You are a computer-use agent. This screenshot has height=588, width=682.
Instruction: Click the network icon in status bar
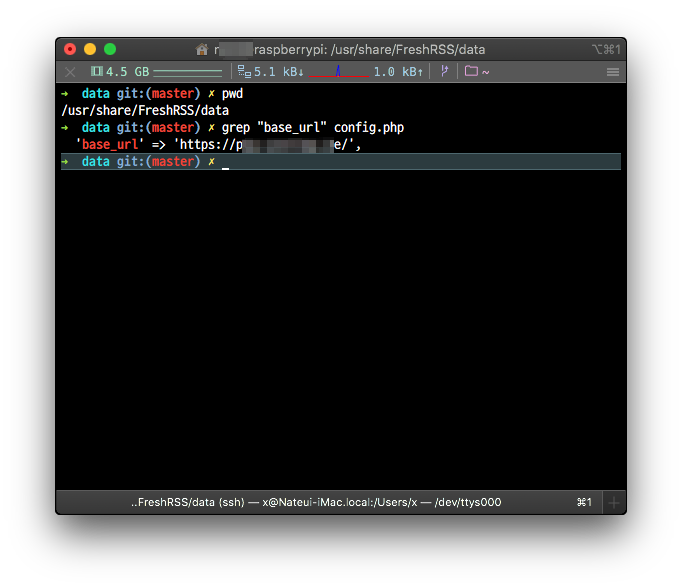coord(244,71)
